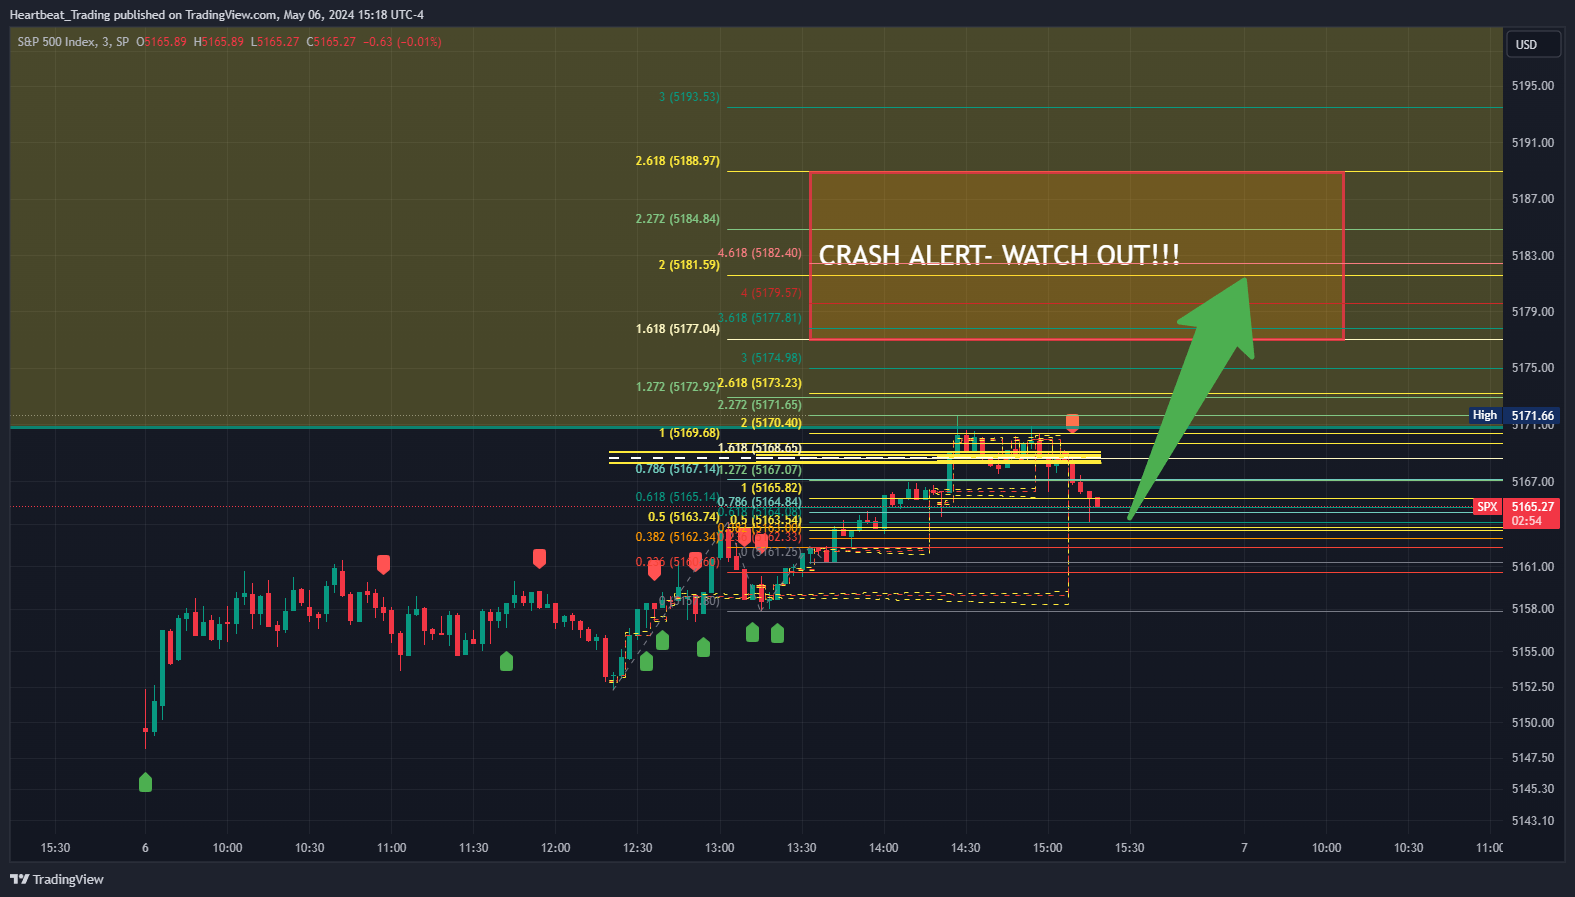Click the 12:30 time axis label
Screen dimensions: 1575x897
click(x=638, y=848)
